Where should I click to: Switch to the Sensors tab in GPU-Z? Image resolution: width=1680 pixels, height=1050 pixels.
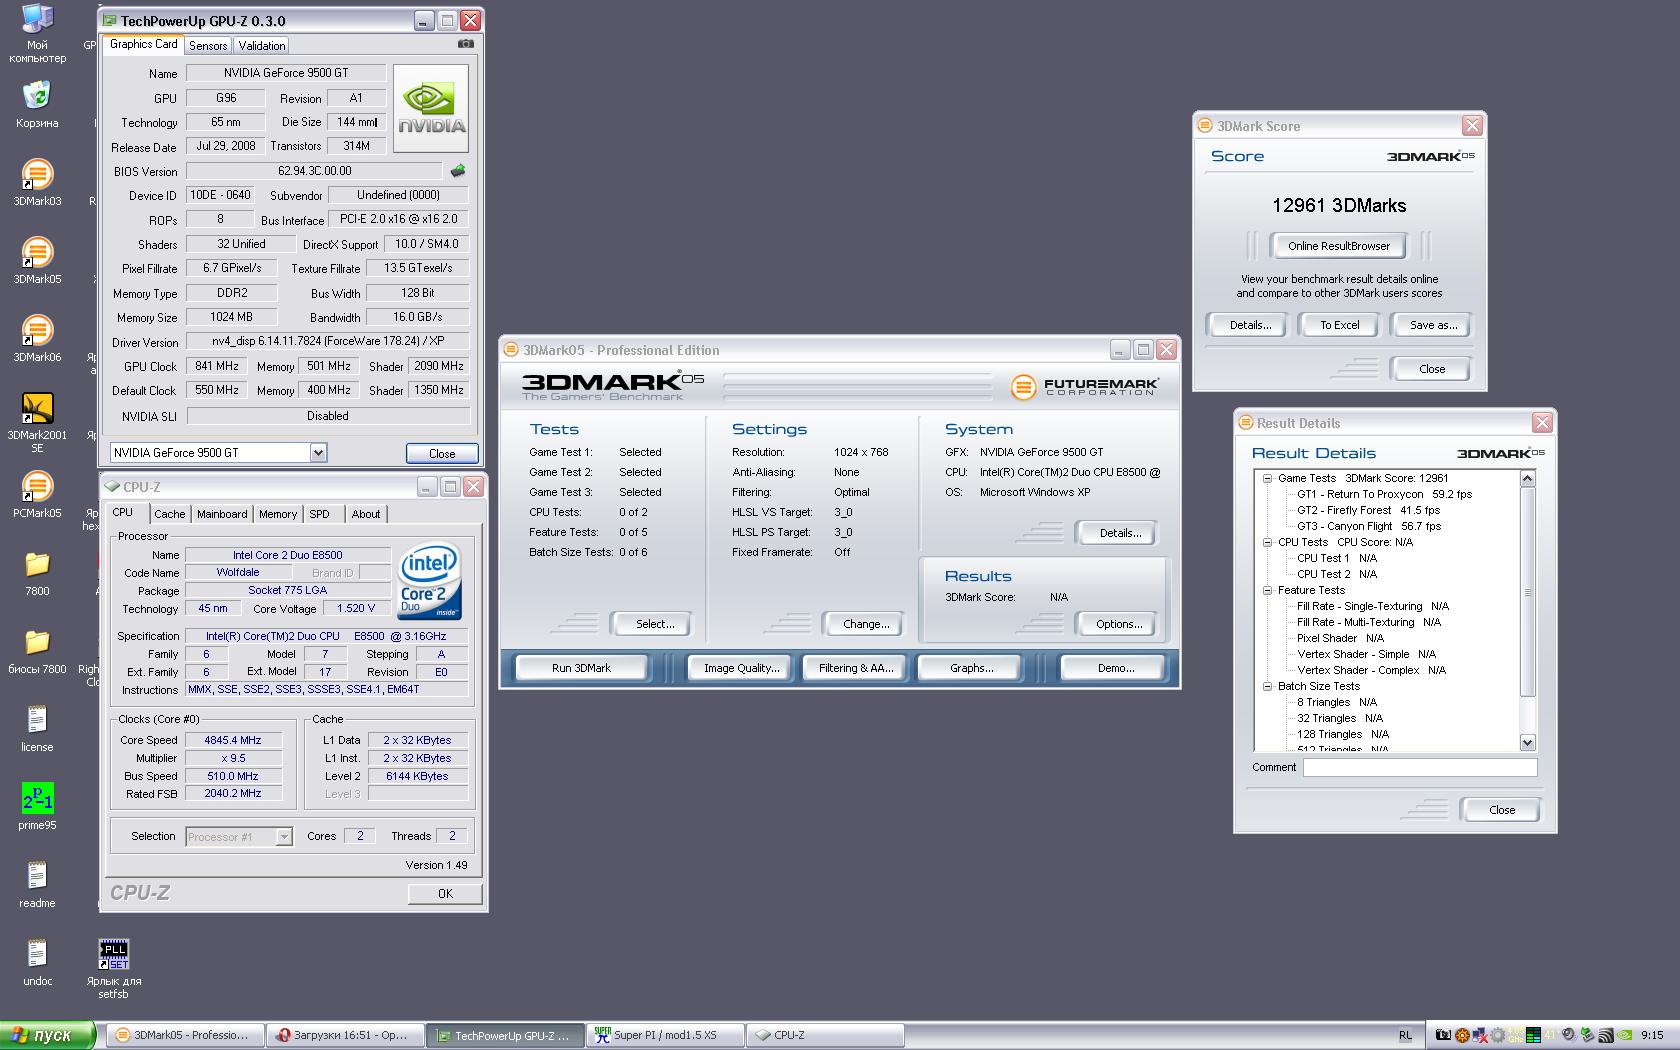[208, 46]
